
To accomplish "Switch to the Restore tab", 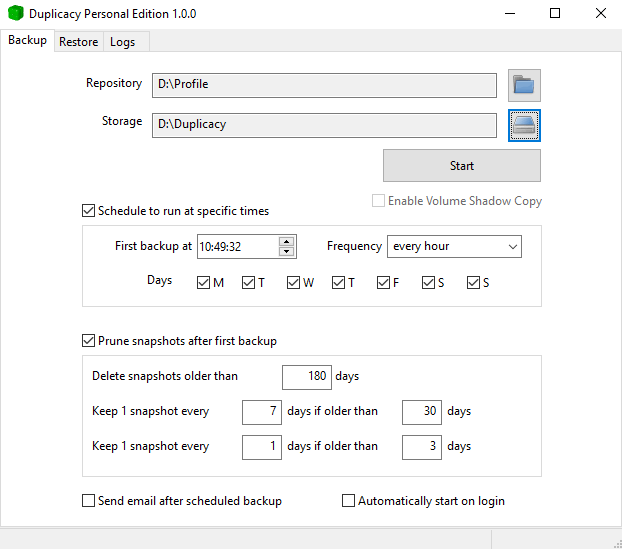I will 78,42.
